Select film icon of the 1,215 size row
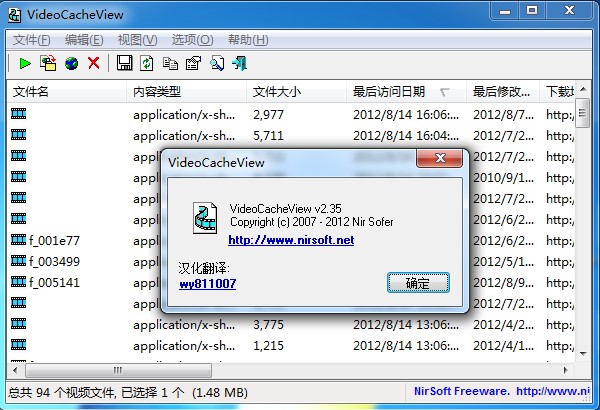Viewport: 600px width, 410px height. click(18, 345)
